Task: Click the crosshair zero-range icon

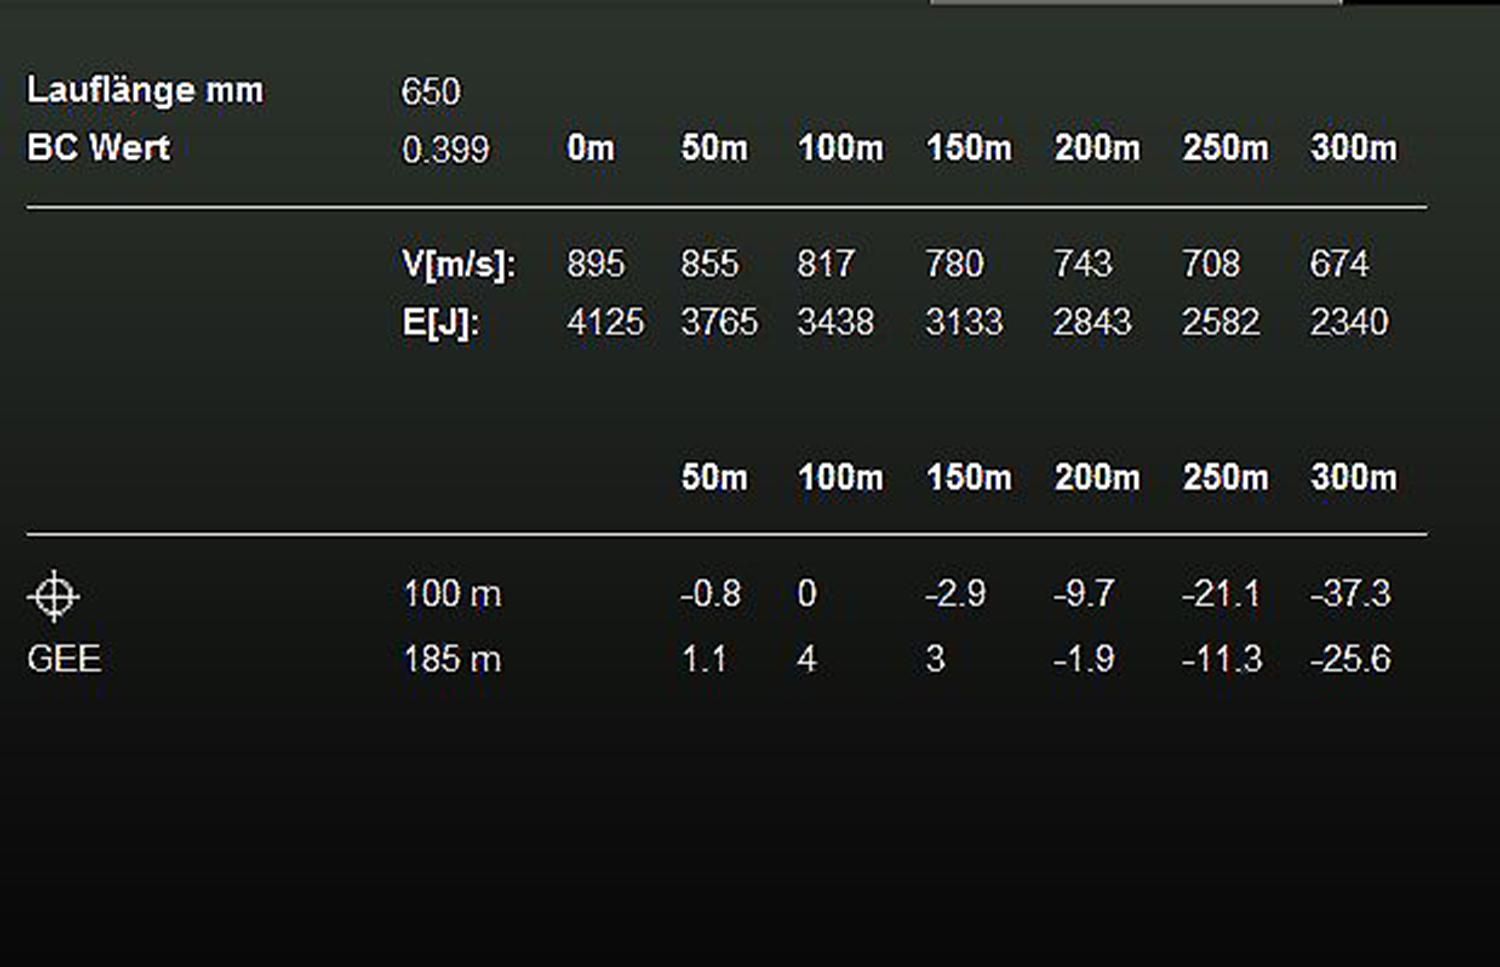Action: click(x=53, y=596)
